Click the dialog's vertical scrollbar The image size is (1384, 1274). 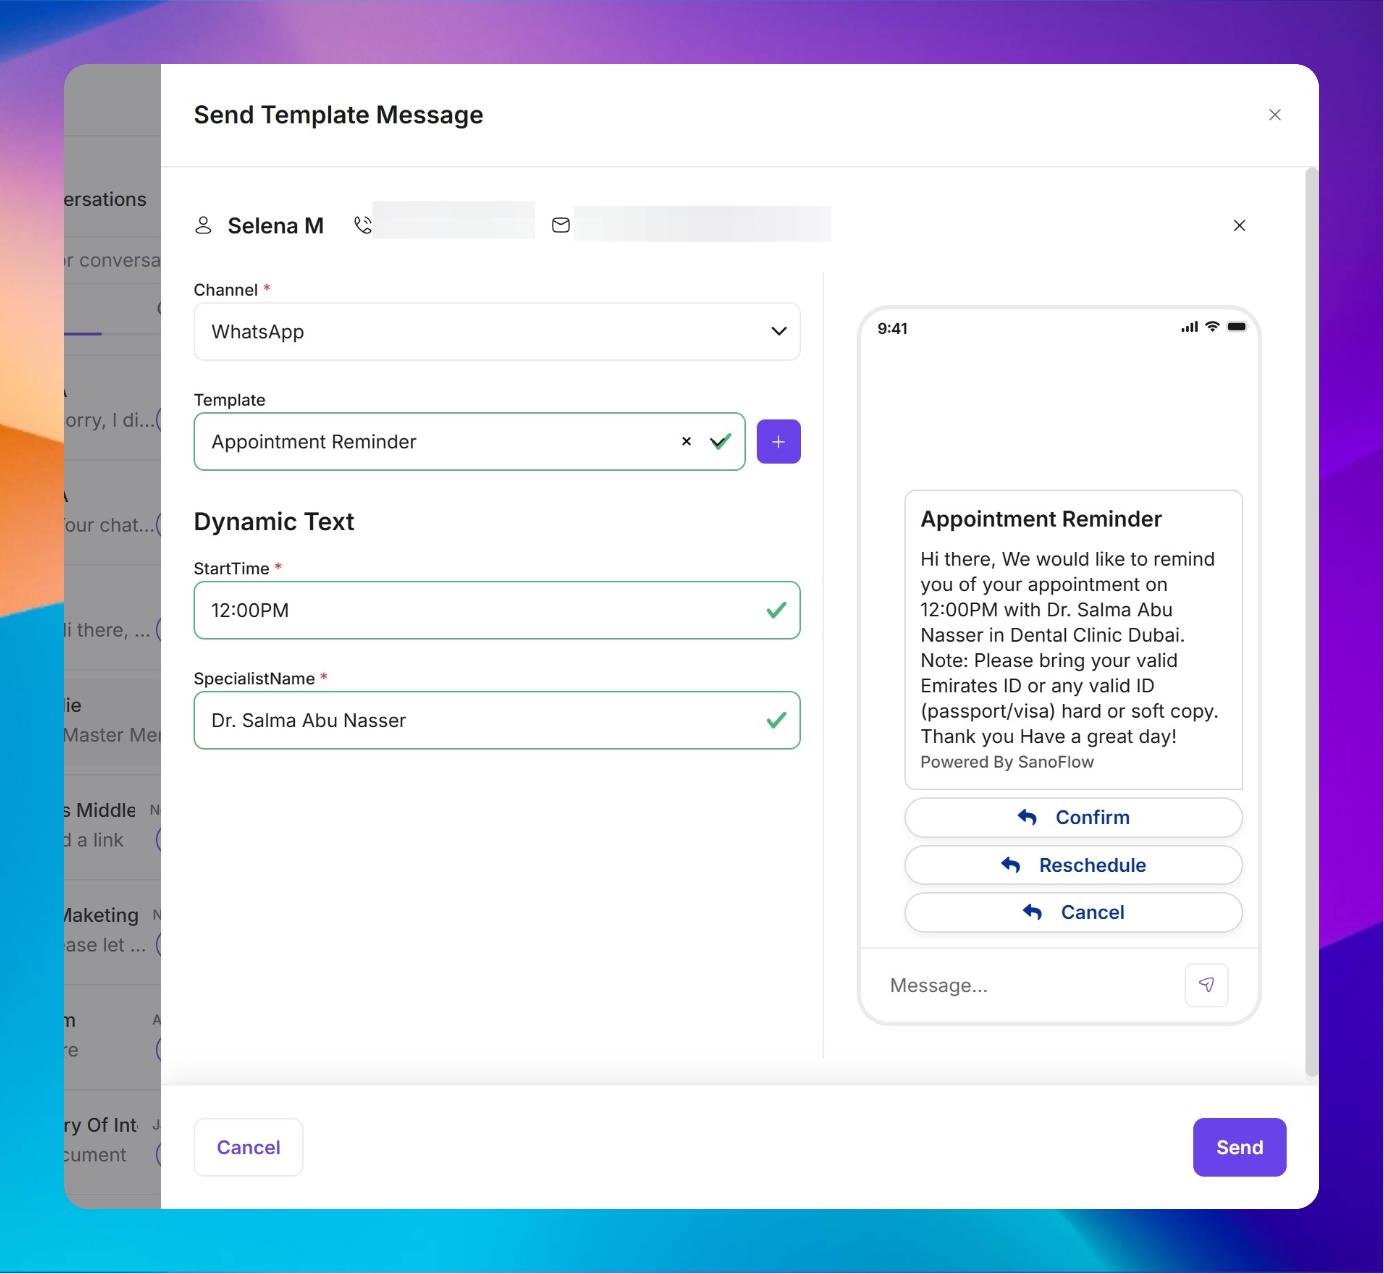pos(1311,620)
